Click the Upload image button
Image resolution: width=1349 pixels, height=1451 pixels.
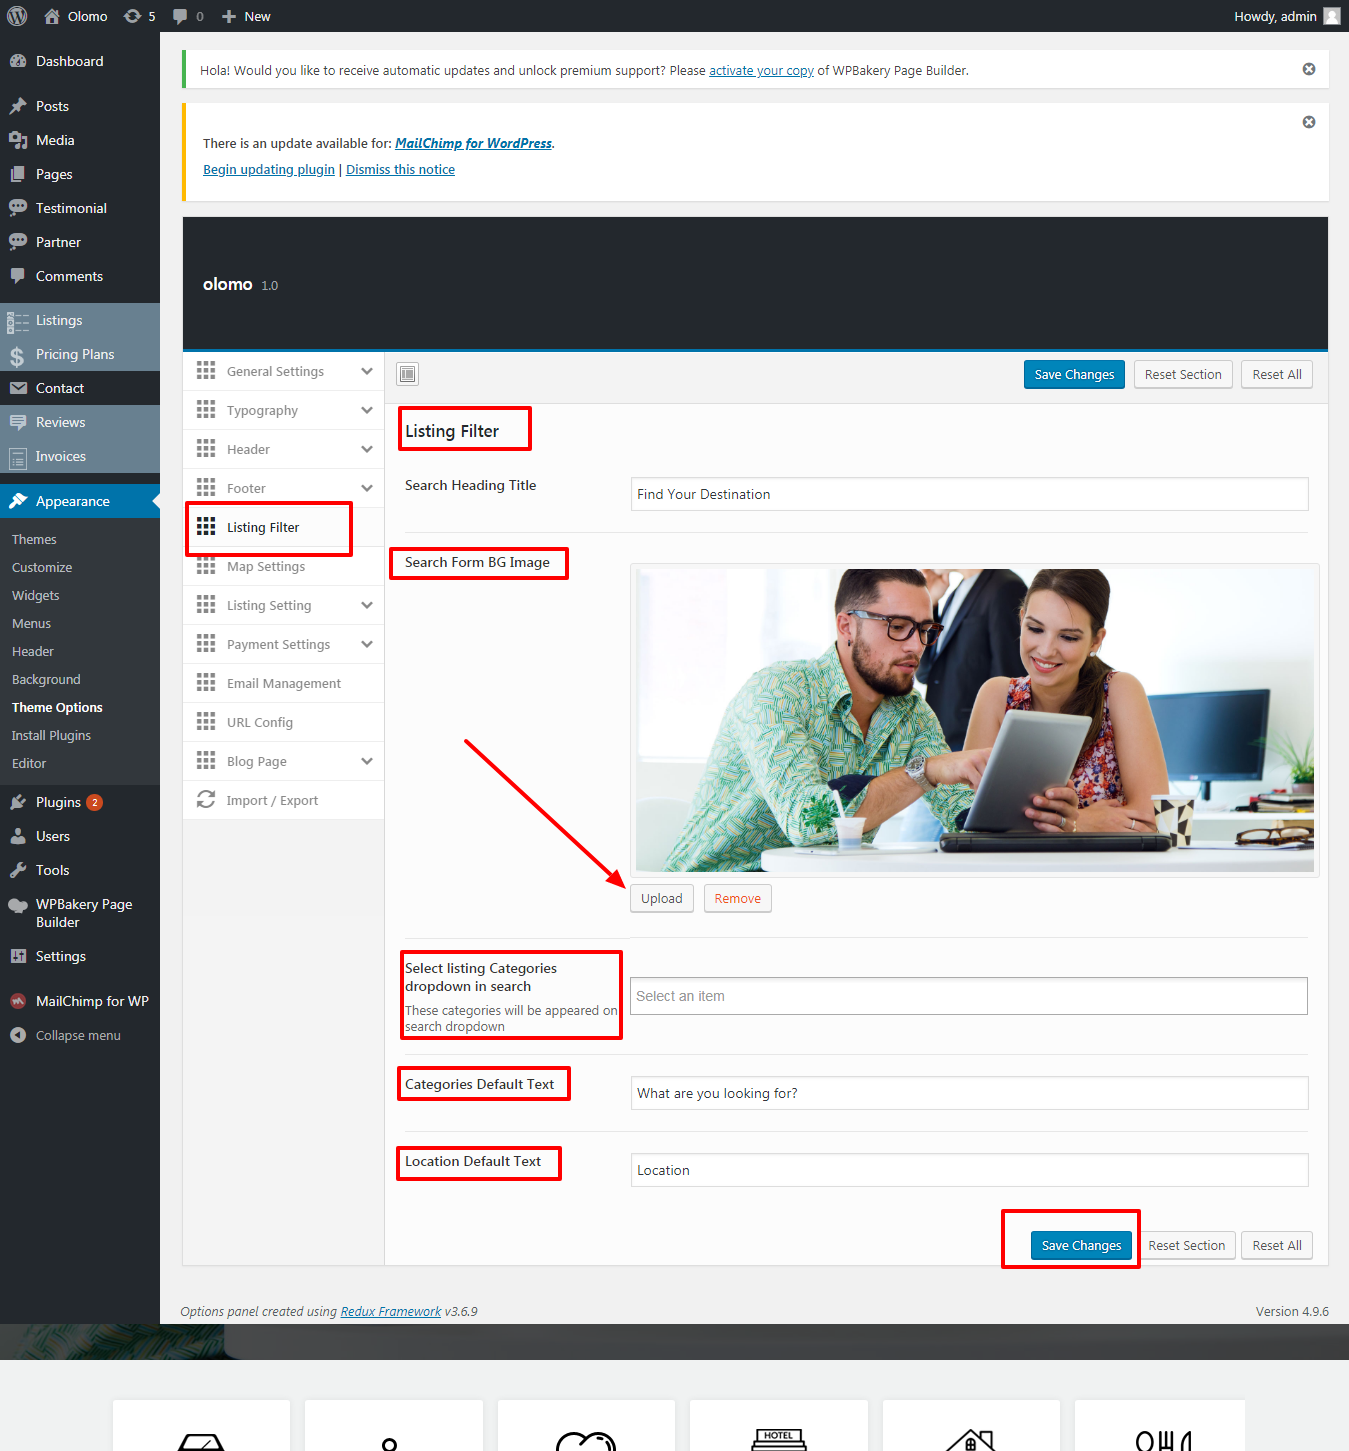pyautogui.click(x=661, y=898)
